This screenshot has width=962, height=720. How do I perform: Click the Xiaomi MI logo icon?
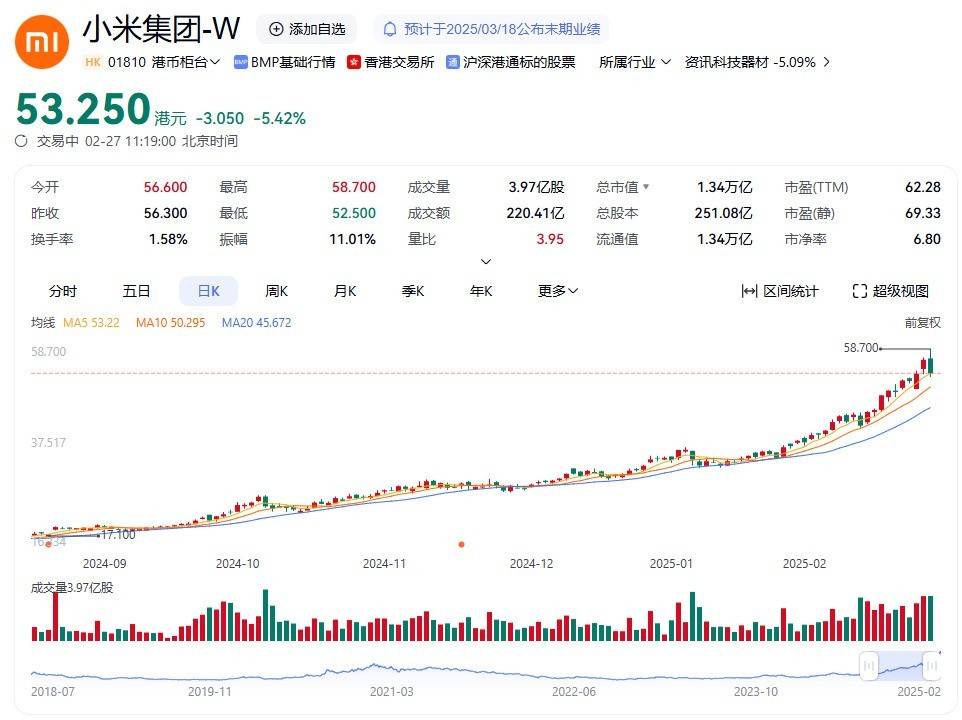coord(42,42)
